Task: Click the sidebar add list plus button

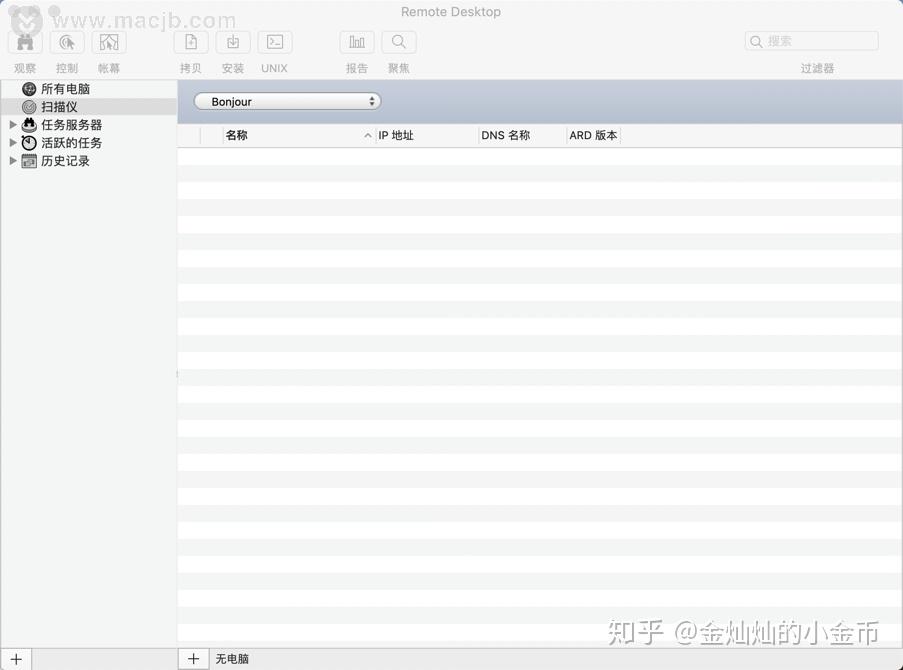Action: 16,660
